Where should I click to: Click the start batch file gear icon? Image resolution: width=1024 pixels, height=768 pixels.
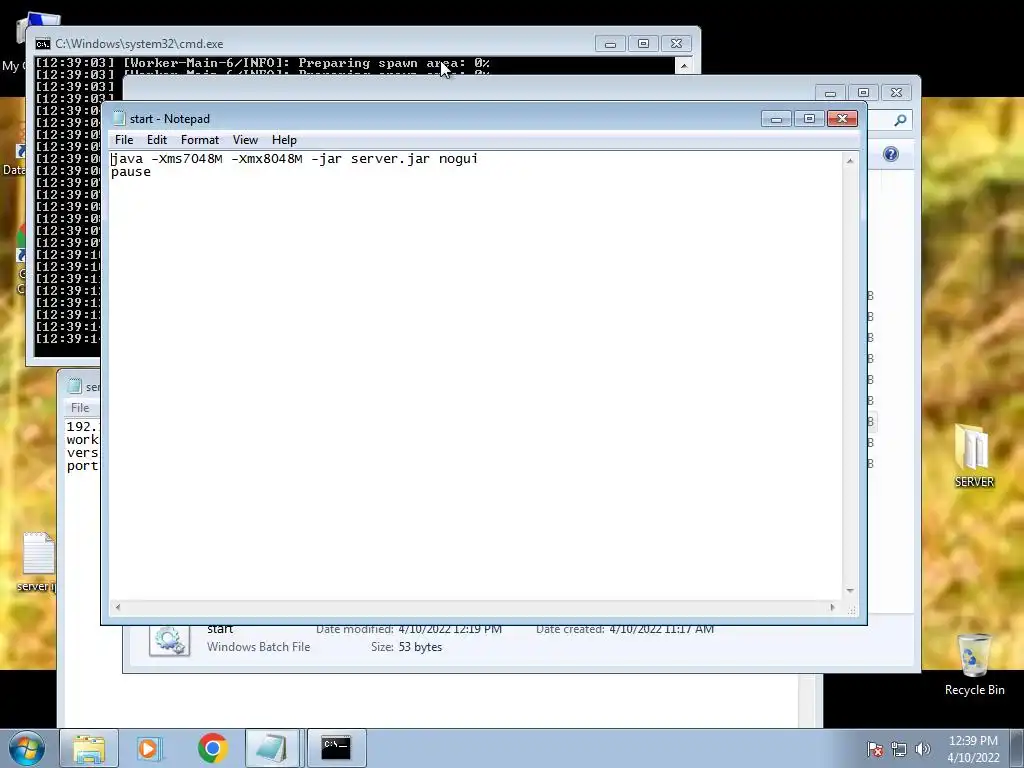(169, 640)
